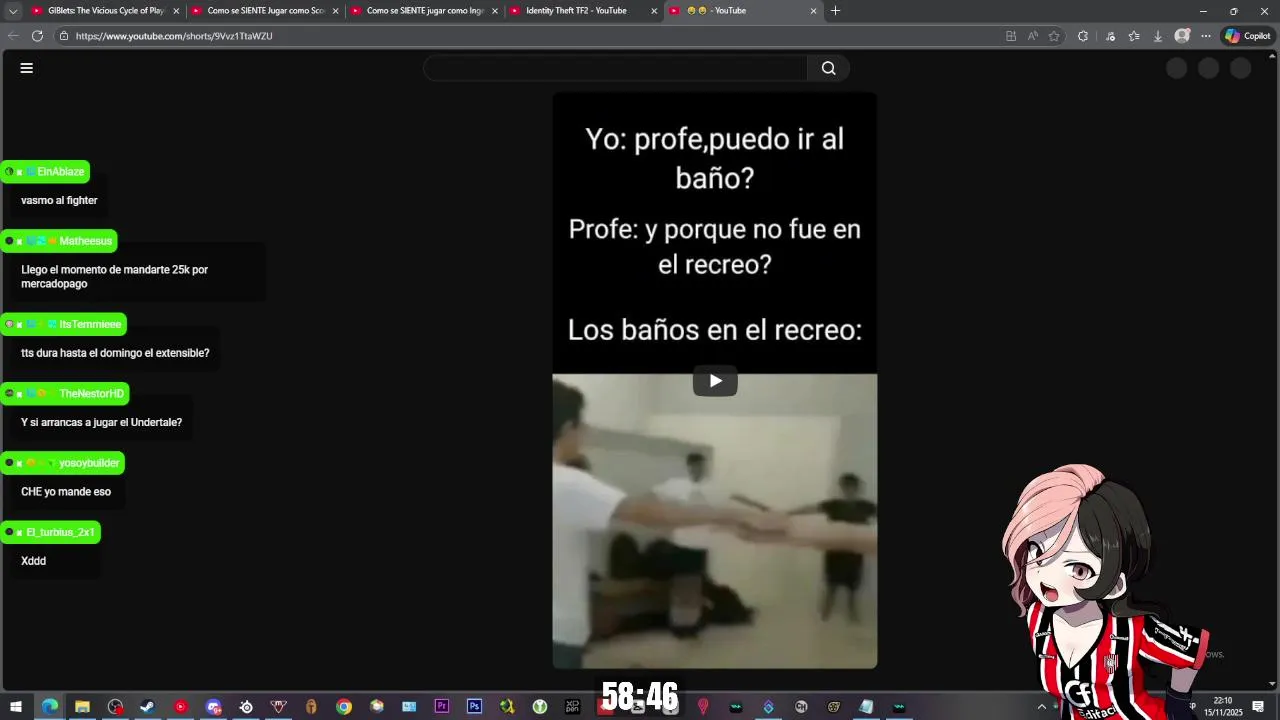Click chat username El_turbius_2x1

click(x=60, y=533)
